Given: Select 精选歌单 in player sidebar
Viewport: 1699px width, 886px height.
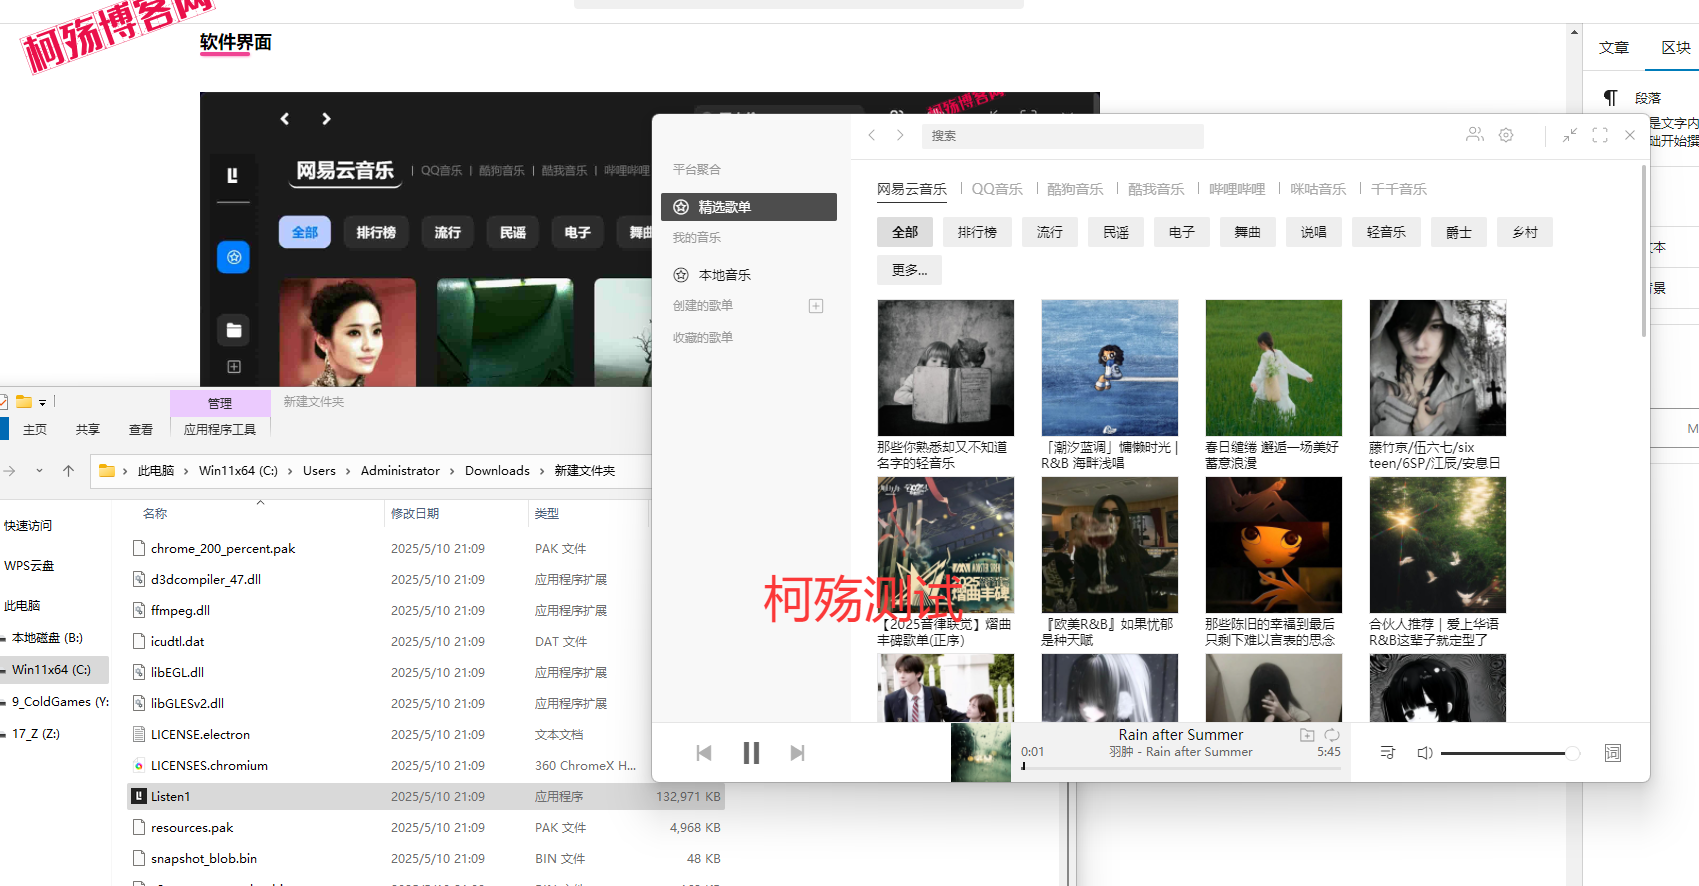Looking at the screenshot, I should [749, 207].
